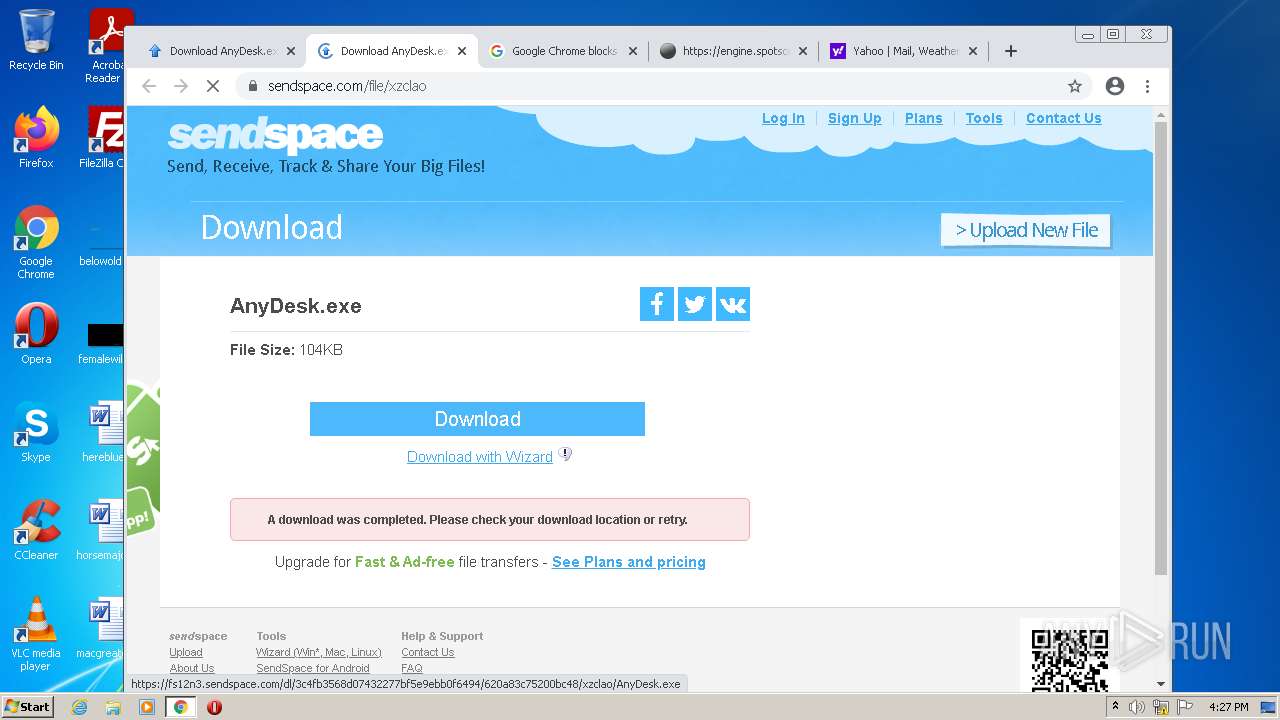Viewport: 1280px width, 720px height.
Task: Click the volume icon in system tray
Action: click(1137, 707)
